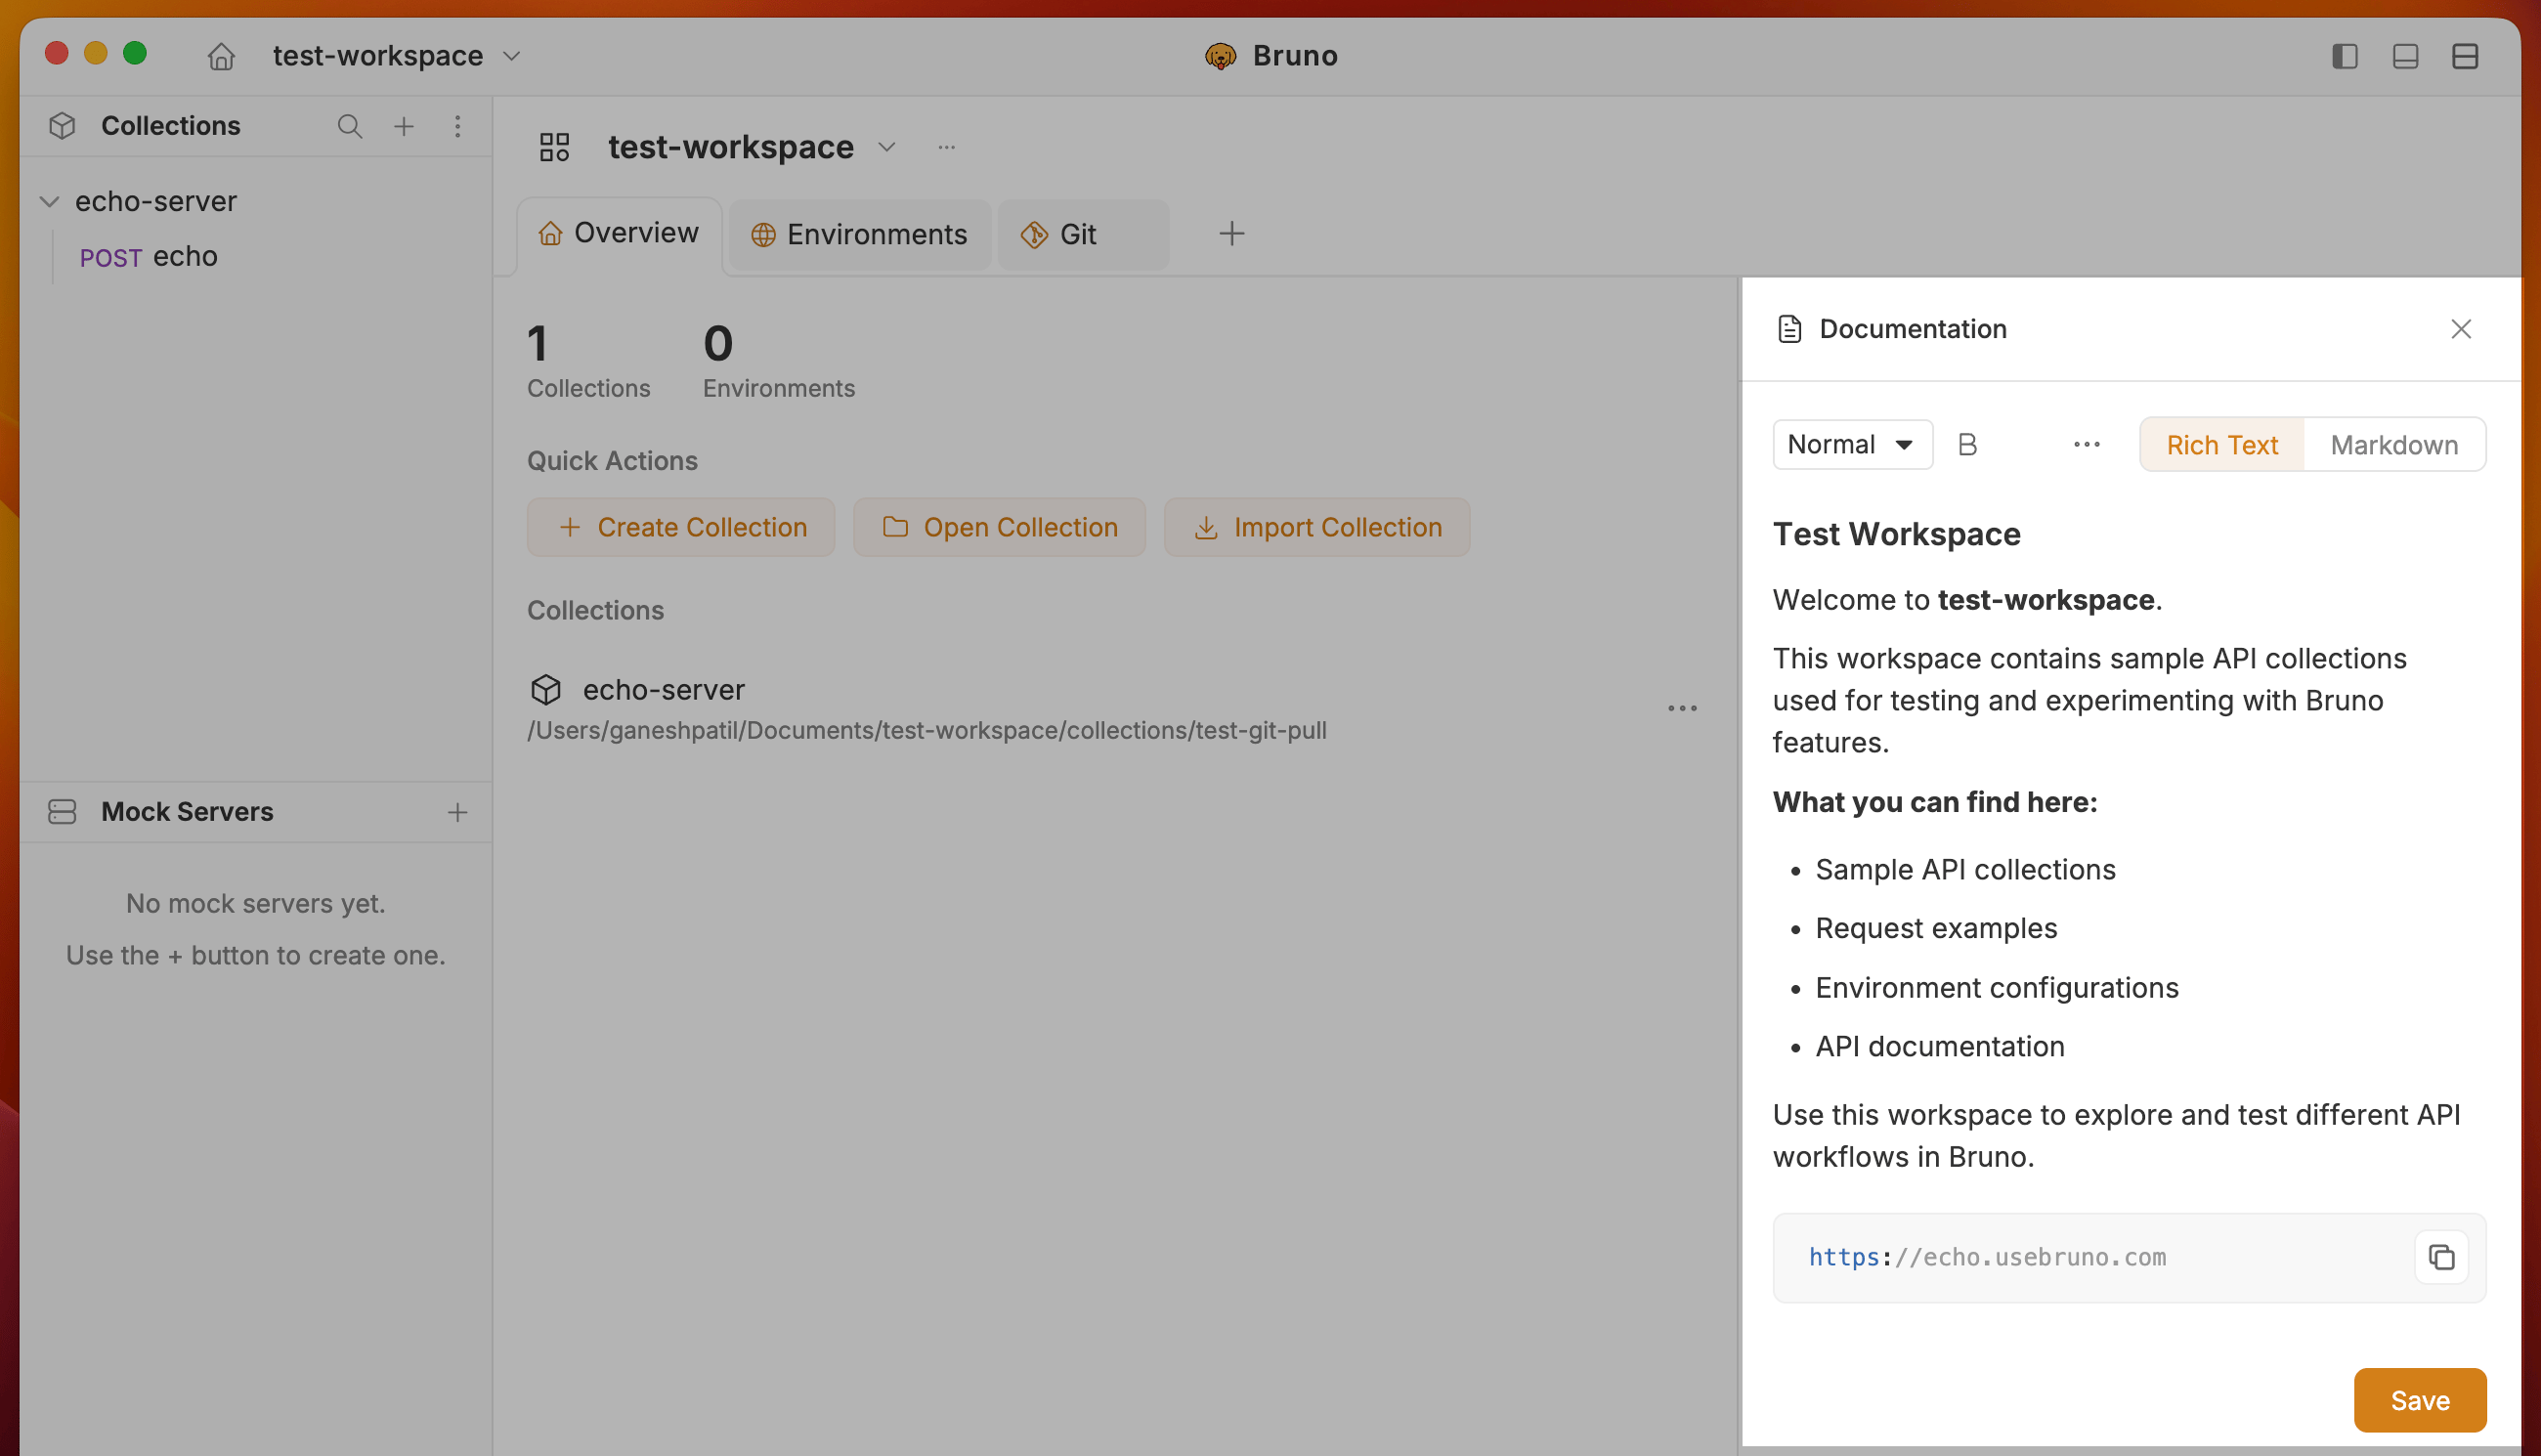Click the Bruno dog logo in title bar
The height and width of the screenshot is (1456, 2541).
(x=1220, y=56)
